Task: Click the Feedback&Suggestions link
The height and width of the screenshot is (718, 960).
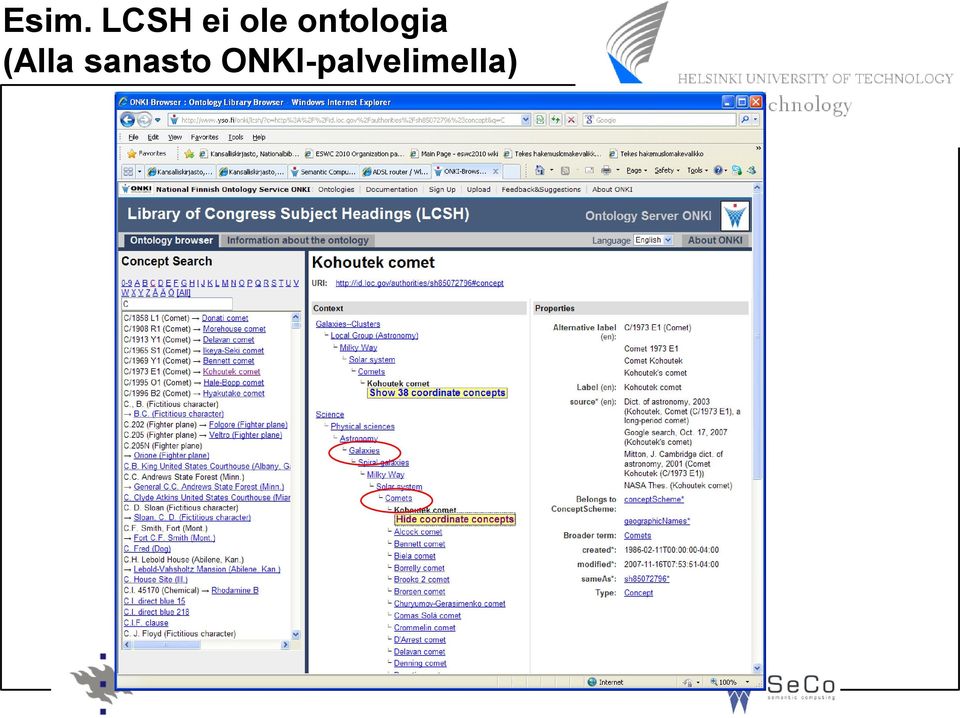Action: pos(541,189)
